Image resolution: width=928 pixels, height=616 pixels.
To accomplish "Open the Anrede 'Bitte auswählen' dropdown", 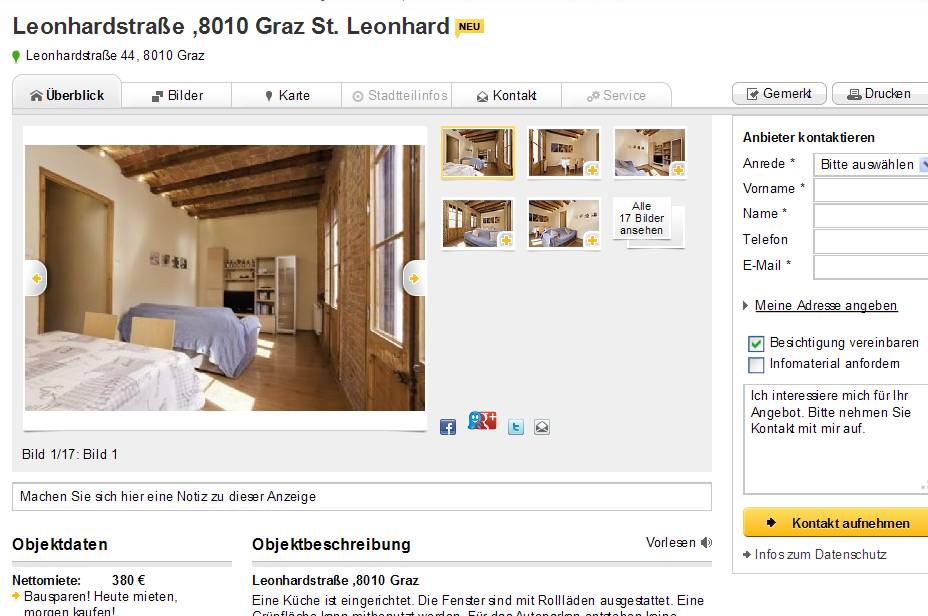I will 871,165.
